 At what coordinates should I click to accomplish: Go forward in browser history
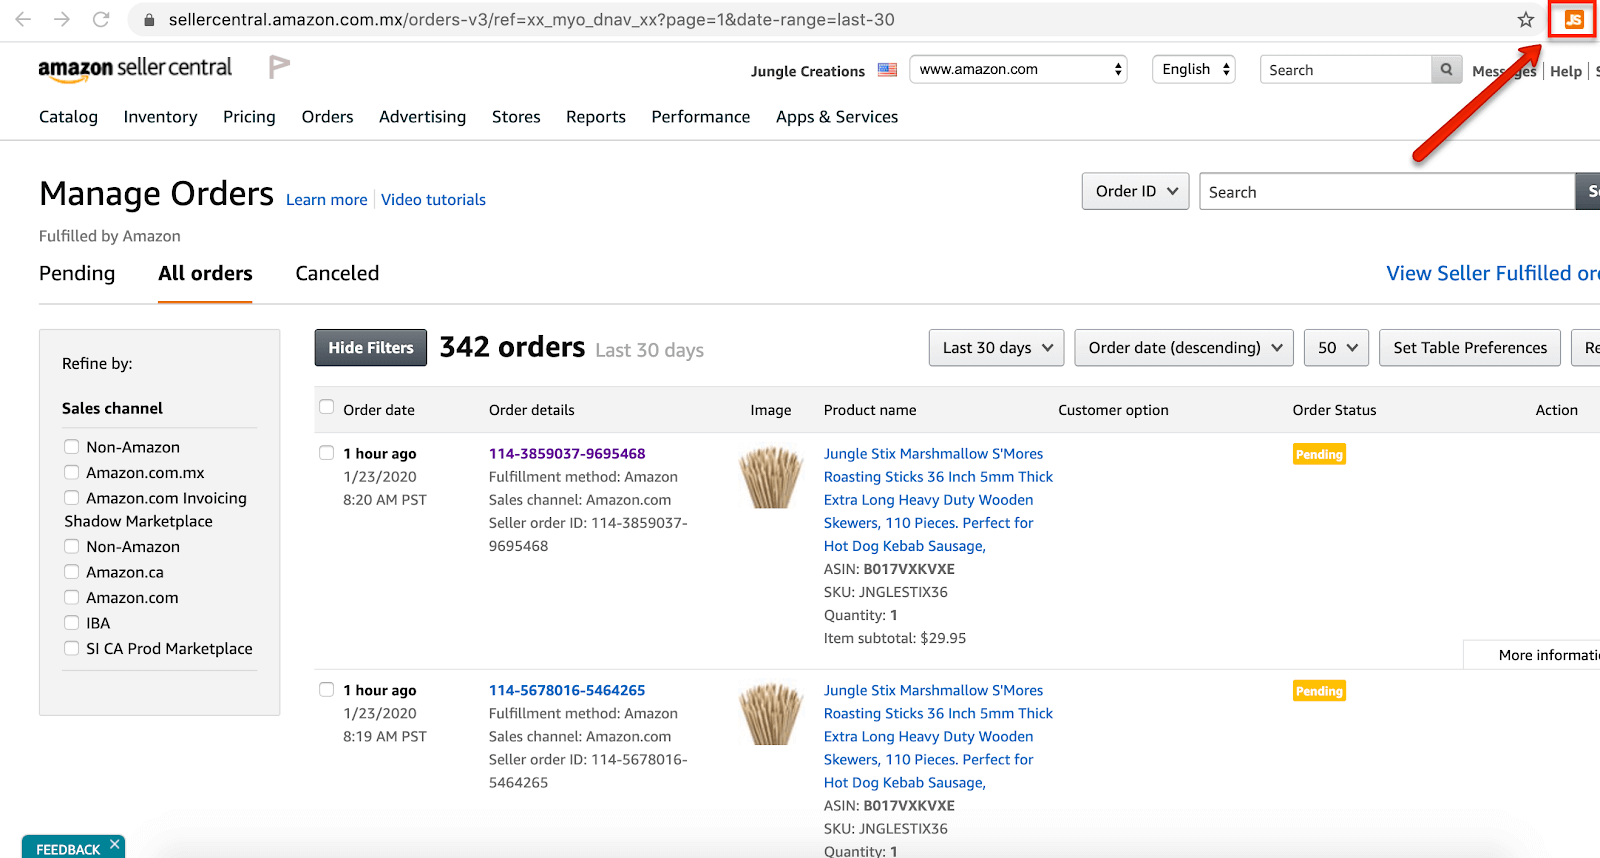(62, 19)
